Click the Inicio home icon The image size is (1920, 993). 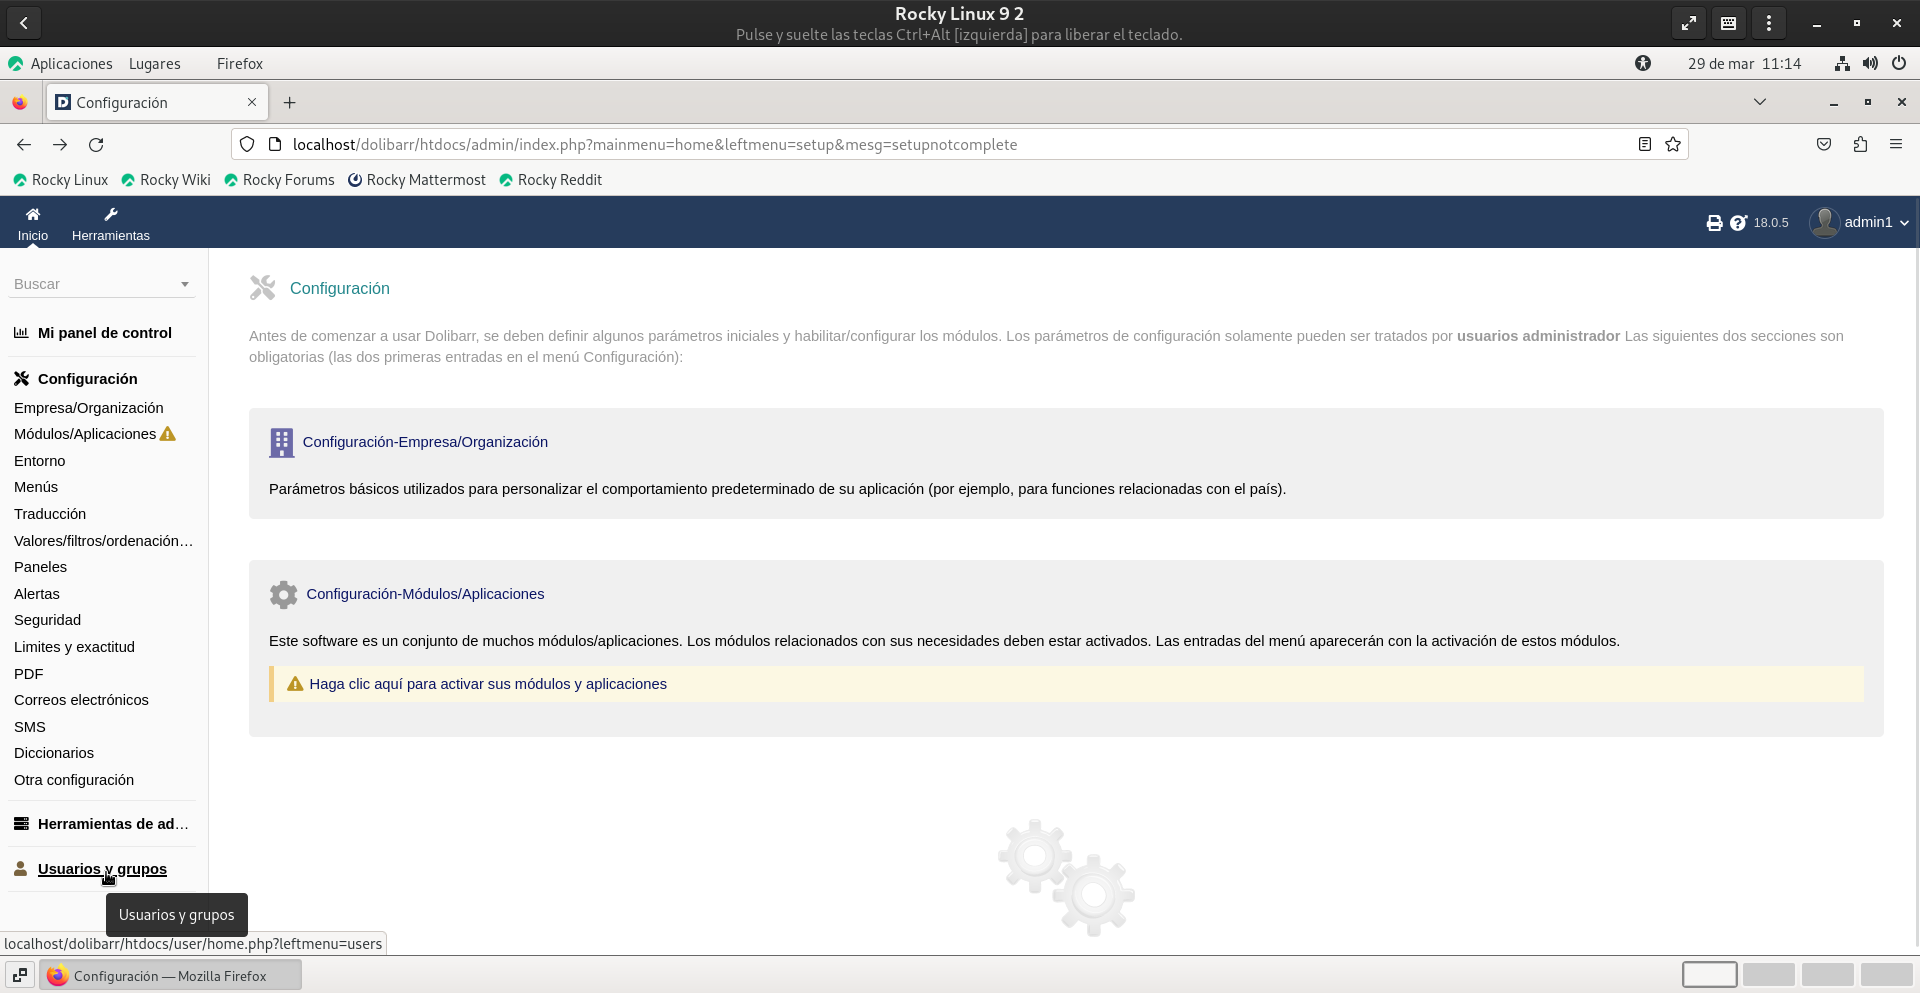tap(33, 215)
